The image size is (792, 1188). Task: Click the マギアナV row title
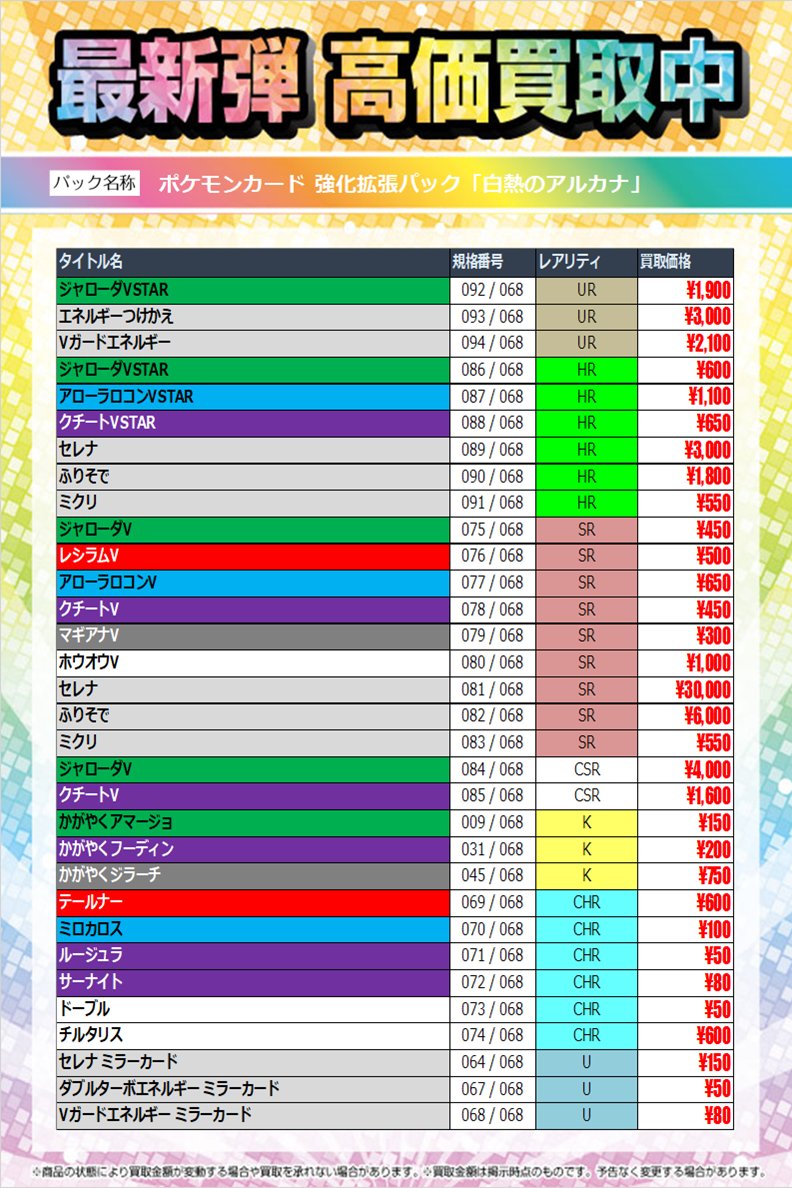tap(89, 635)
